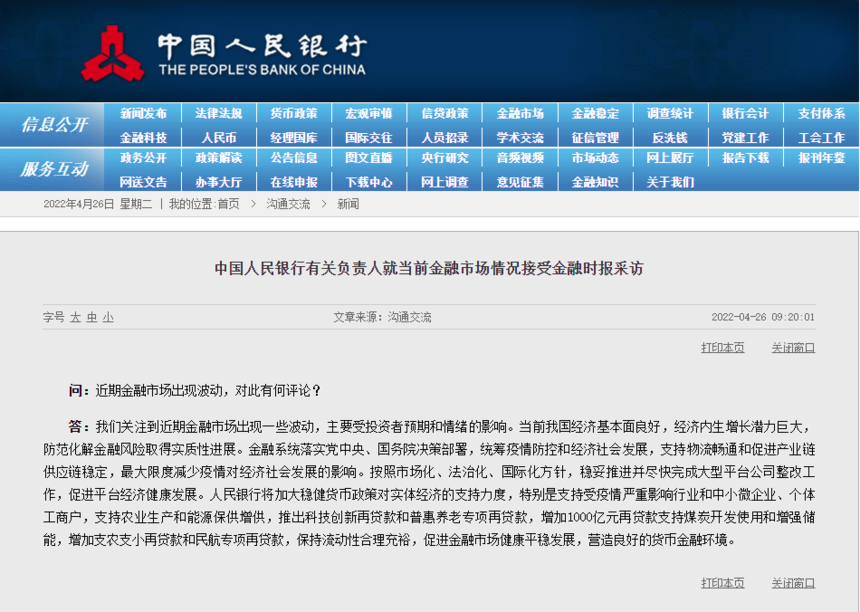The image size is (860, 612).
Task: Go to 金融市场 page
Action: pyautogui.click(x=520, y=114)
